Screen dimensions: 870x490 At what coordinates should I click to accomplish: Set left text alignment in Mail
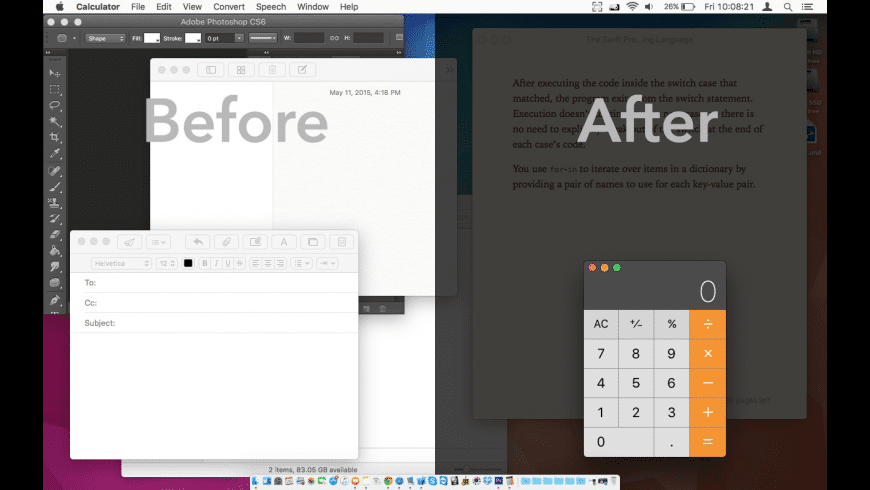point(255,263)
